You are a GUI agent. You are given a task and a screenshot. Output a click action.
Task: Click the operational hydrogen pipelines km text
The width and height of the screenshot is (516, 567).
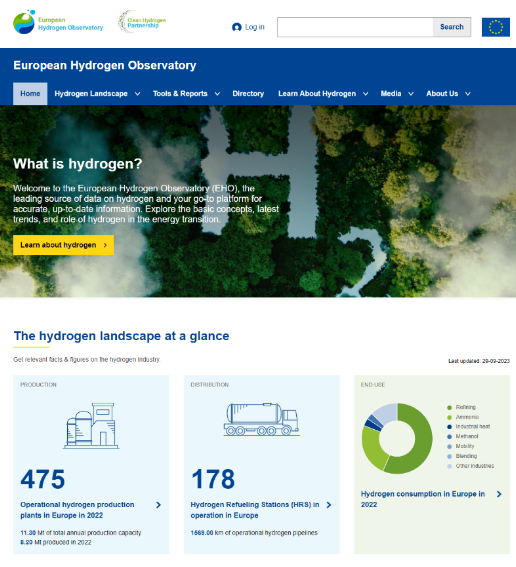254,533
